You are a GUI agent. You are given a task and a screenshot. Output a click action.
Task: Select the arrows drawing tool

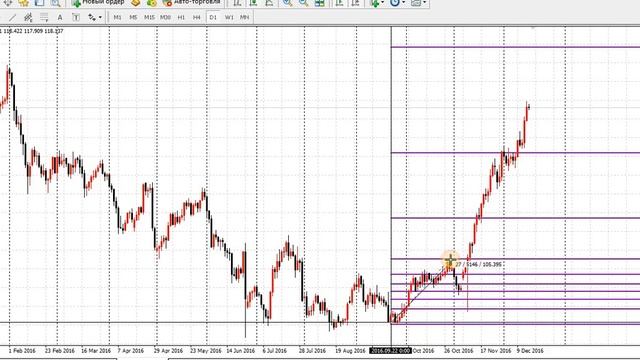[91, 17]
